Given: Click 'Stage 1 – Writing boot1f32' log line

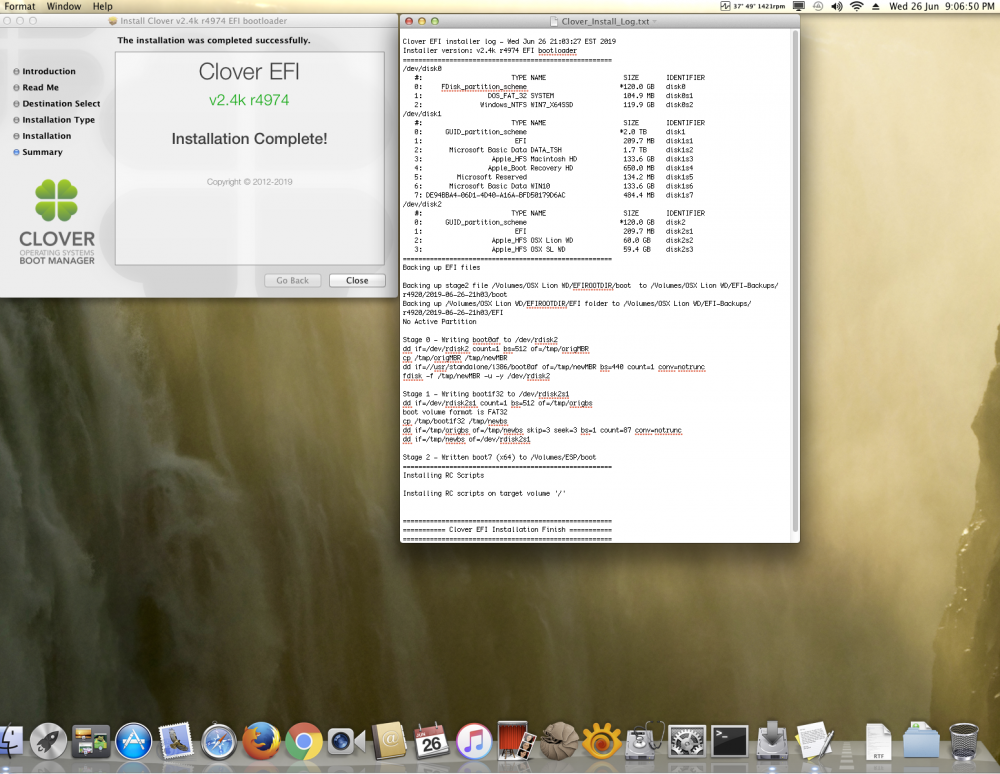Looking at the screenshot, I should pyautogui.click(x=486, y=394).
